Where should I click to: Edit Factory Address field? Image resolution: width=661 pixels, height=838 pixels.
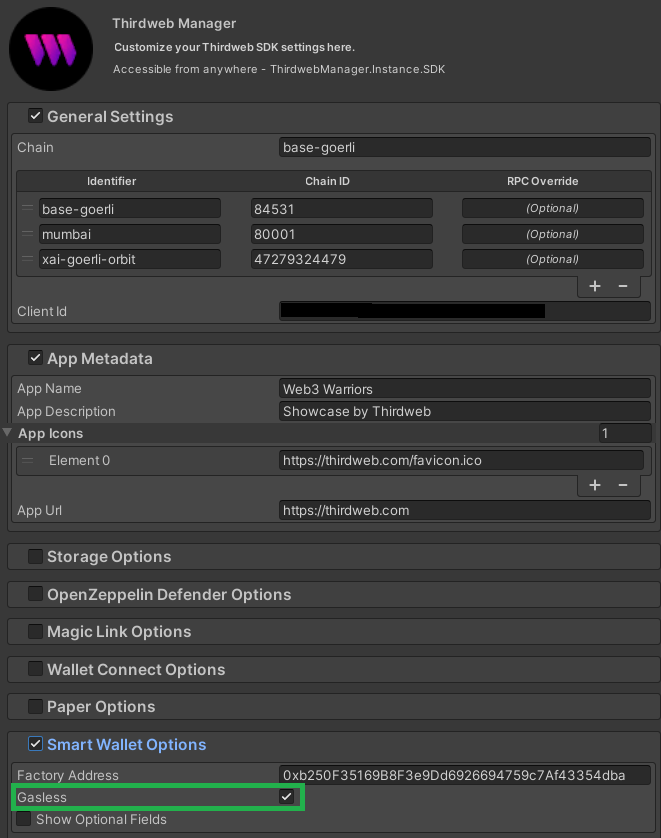[464, 775]
